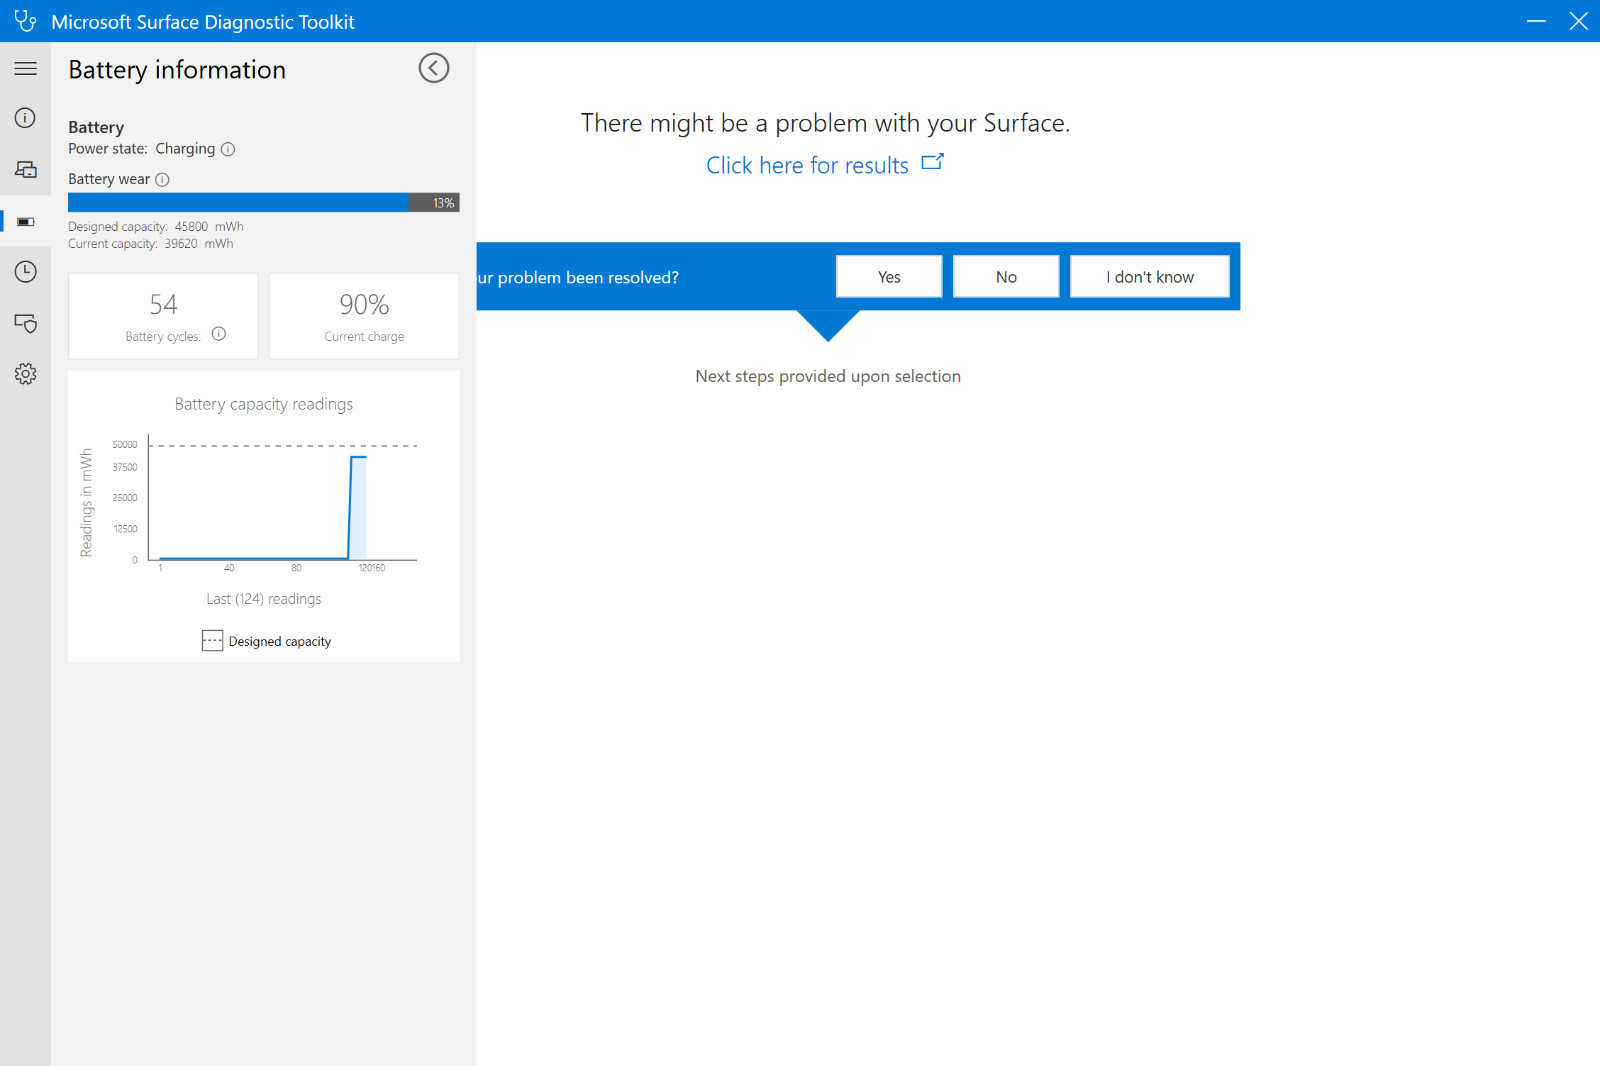Click the Designed capacity 45800 mWh text

pyautogui.click(x=156, y=227)
